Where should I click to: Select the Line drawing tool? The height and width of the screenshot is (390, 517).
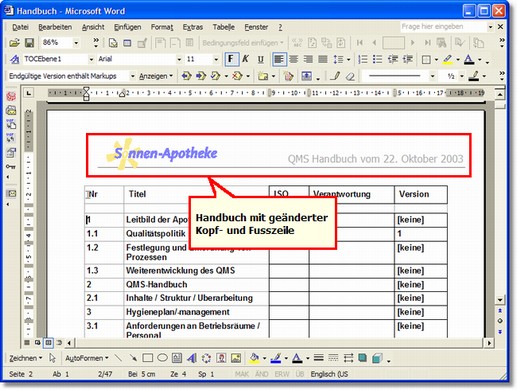118,358
